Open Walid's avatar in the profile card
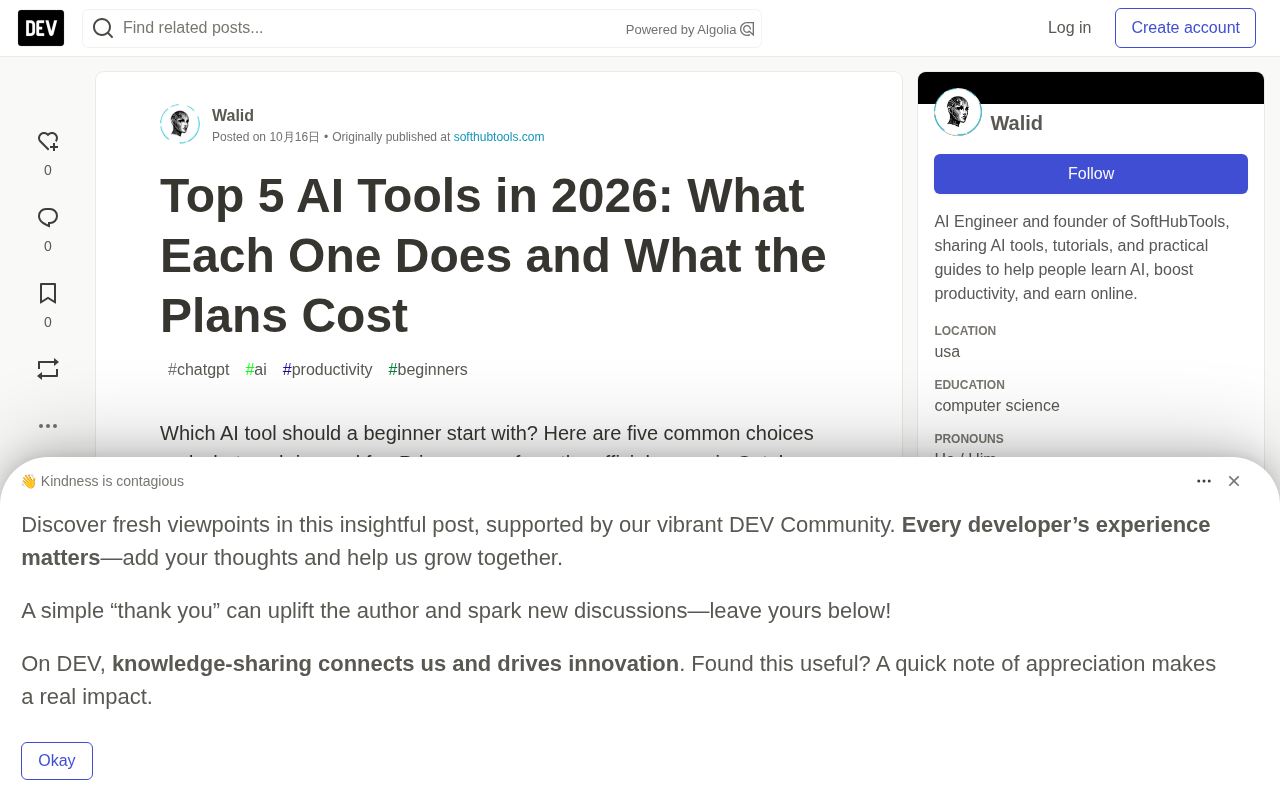Screen dimensions: 1280x800 pyautogui.click(x=958, y=112)
